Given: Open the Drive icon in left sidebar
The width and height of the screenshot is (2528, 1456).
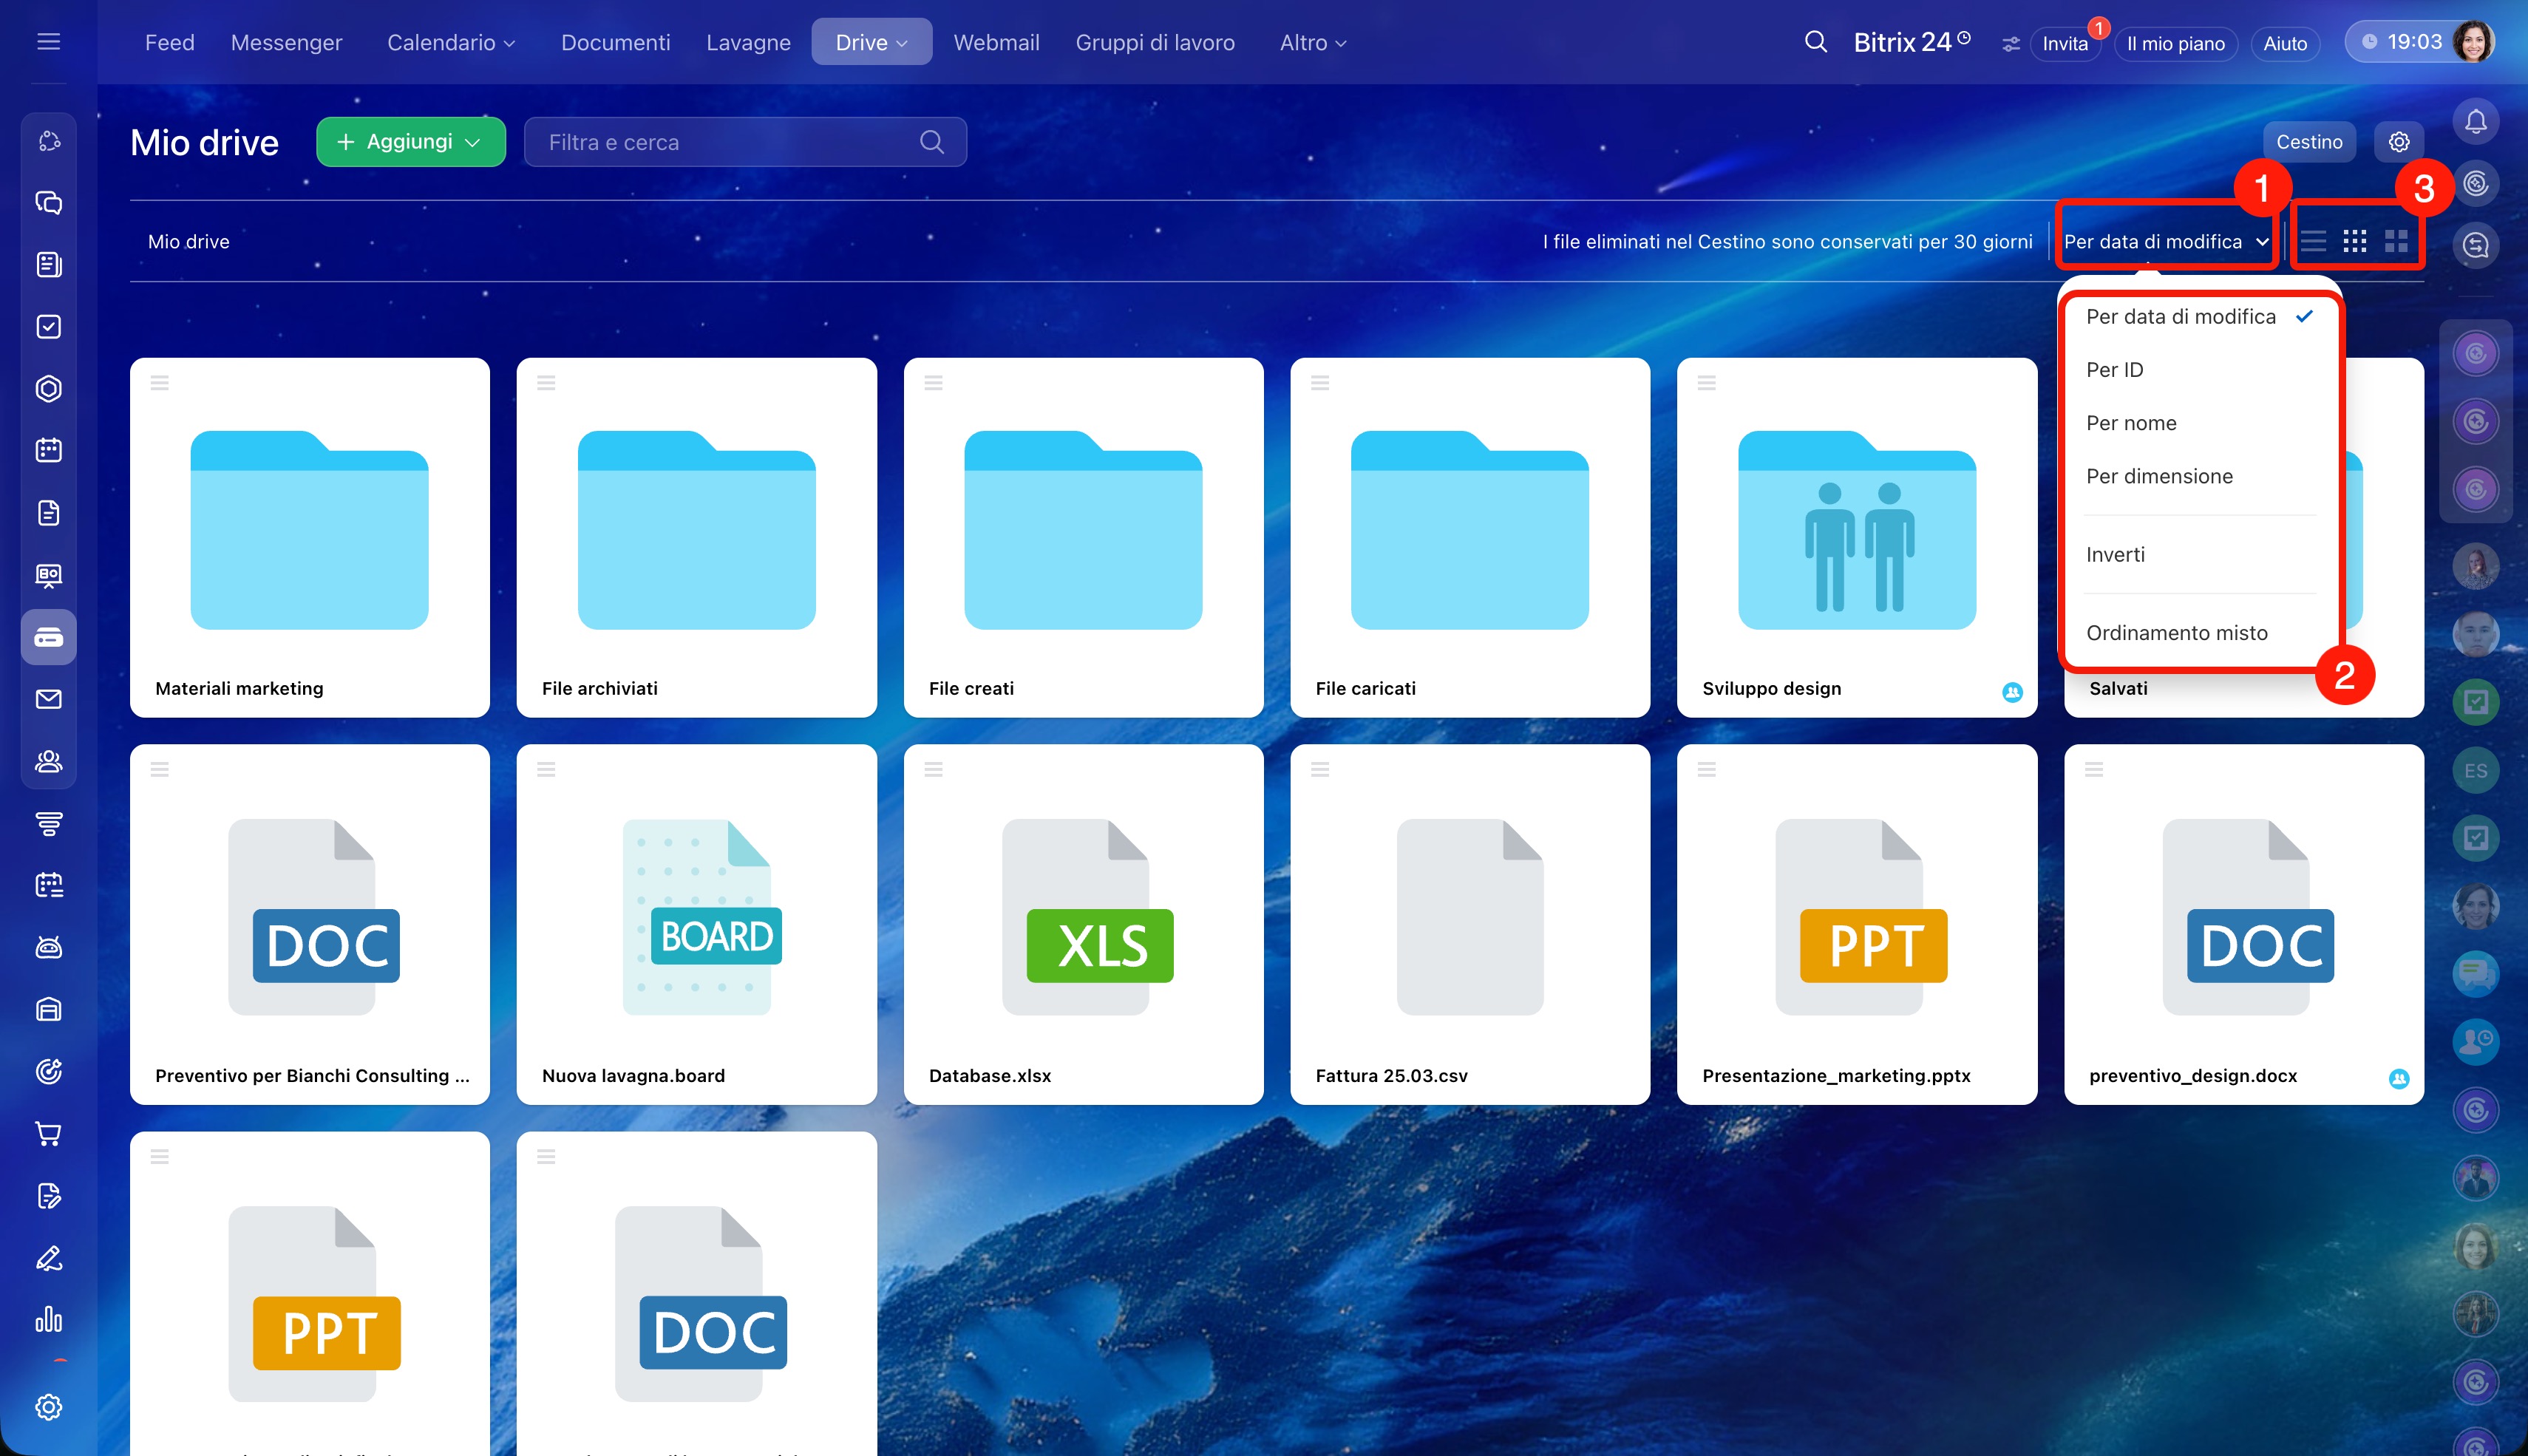Looking at the screenshot, I should [x=49, y=637].
